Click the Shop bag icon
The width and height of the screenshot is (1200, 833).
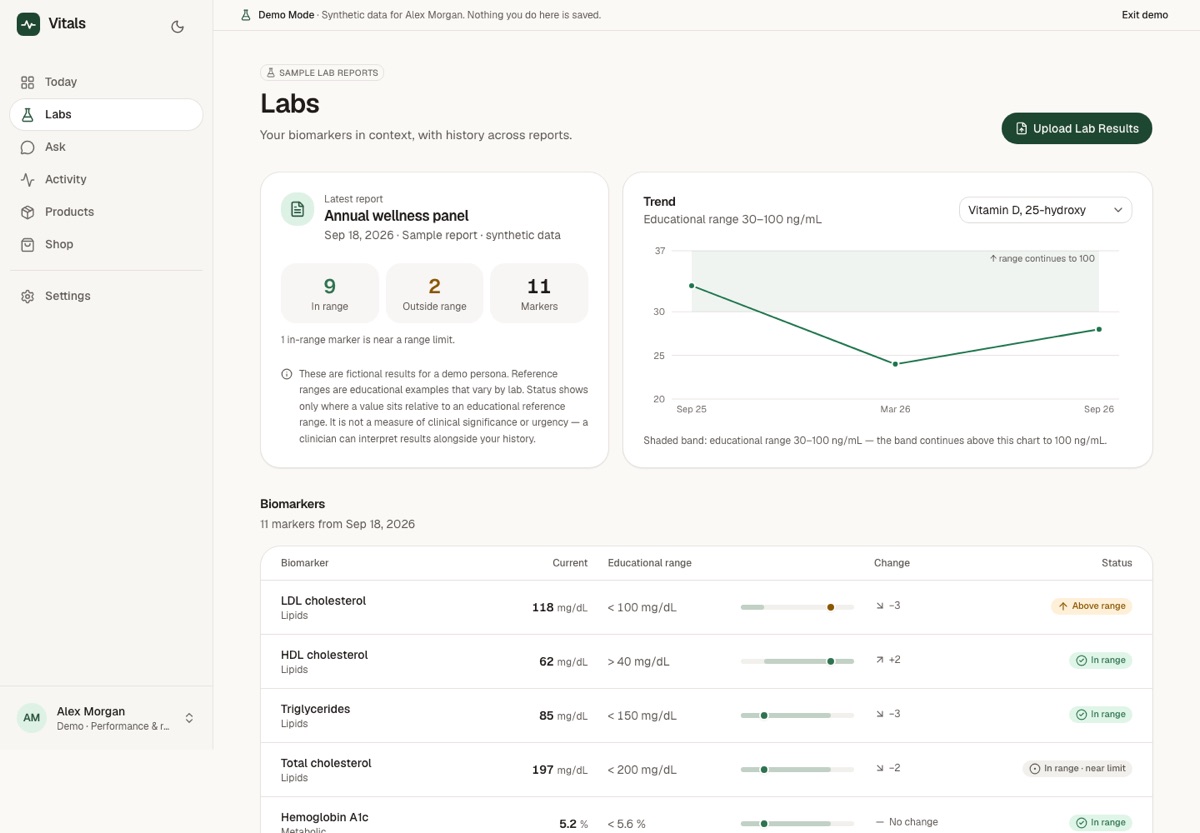[28, 244]
